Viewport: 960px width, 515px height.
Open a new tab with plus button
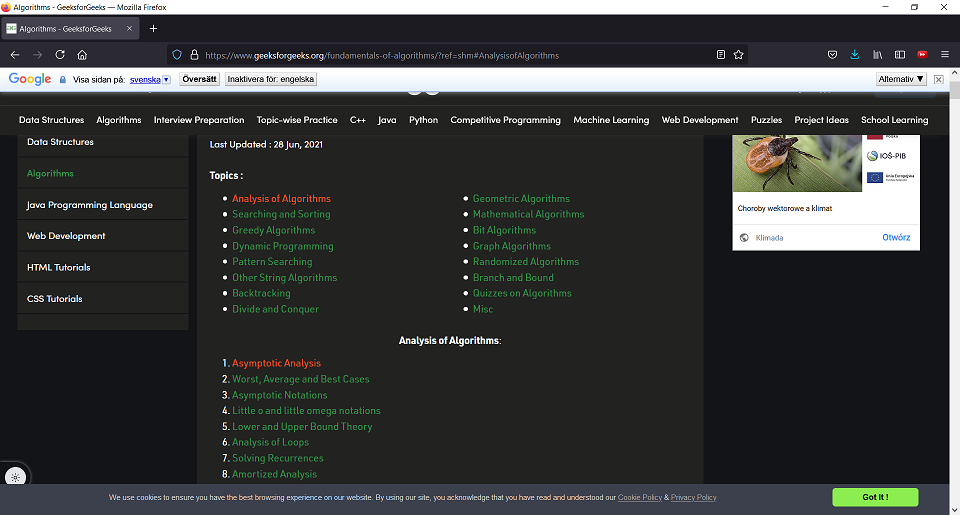coord(153,29)
